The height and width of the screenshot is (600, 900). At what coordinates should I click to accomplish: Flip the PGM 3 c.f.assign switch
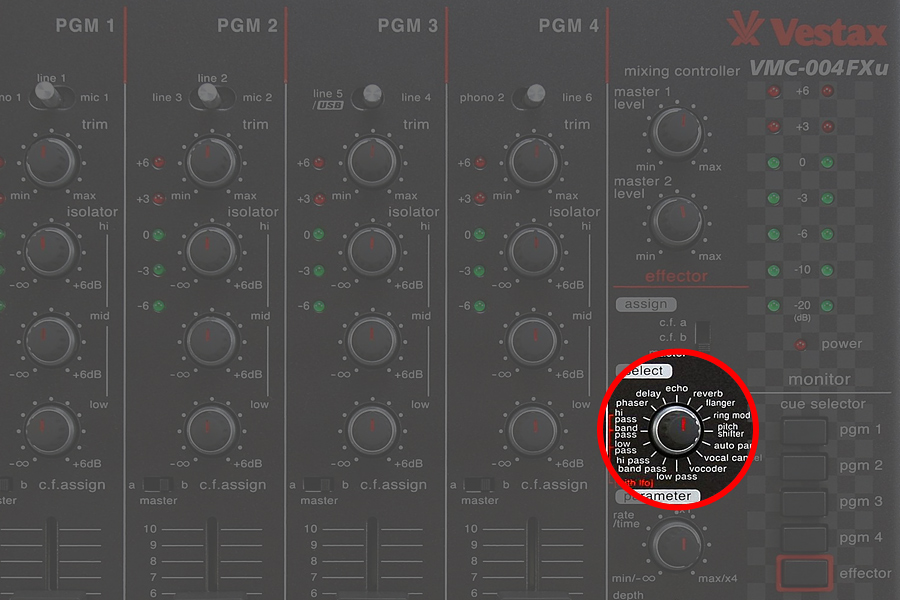pos(314,485)
